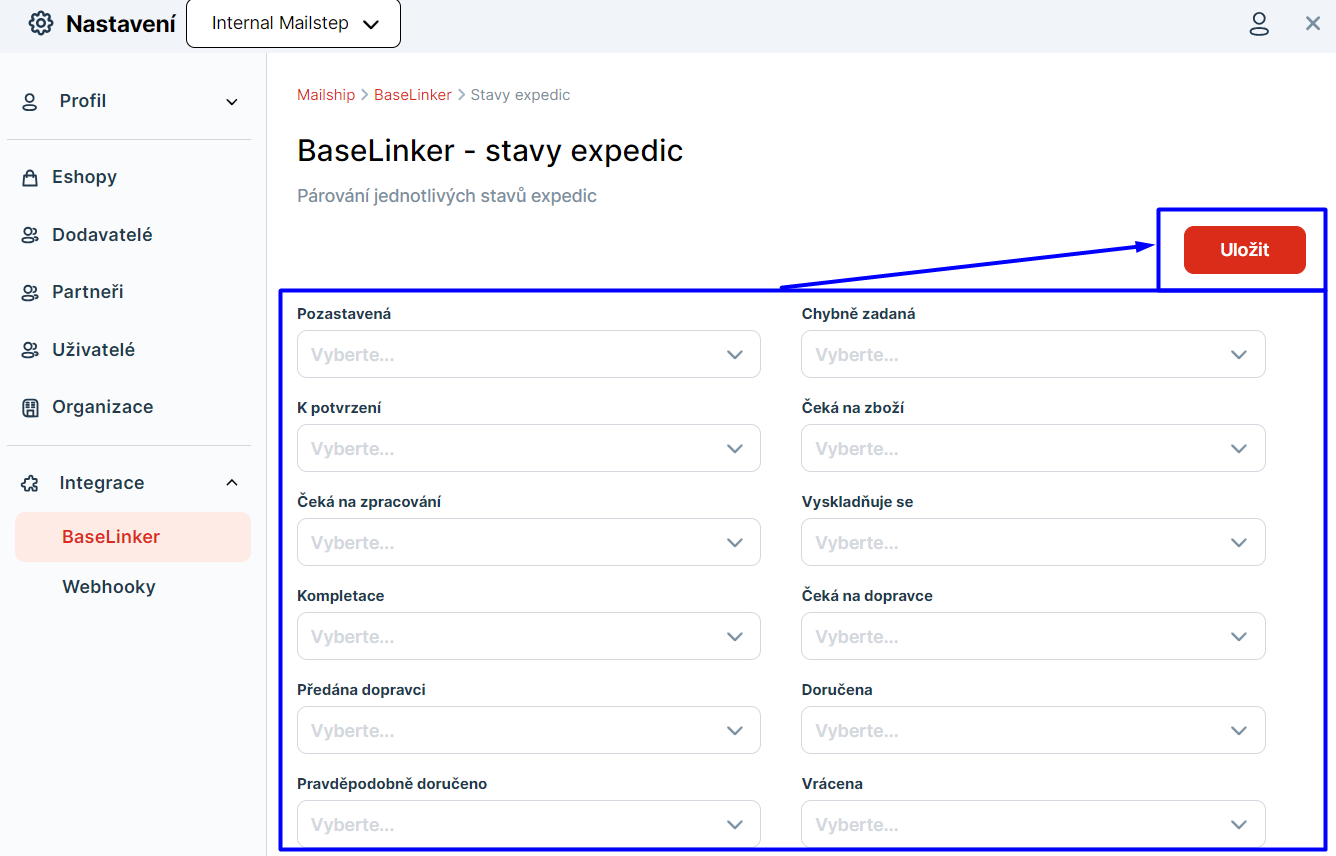Expand the Chybně zadaná dropdown

pos(1032,355)
